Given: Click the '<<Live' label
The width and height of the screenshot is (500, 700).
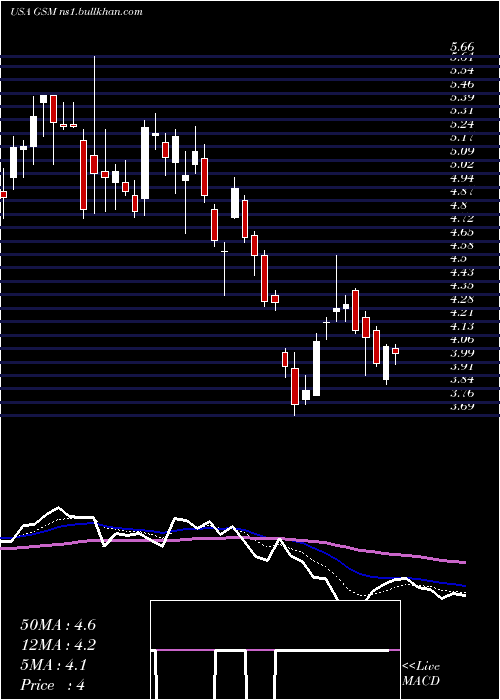Looking at the screenshot, I should pos(421,667).
